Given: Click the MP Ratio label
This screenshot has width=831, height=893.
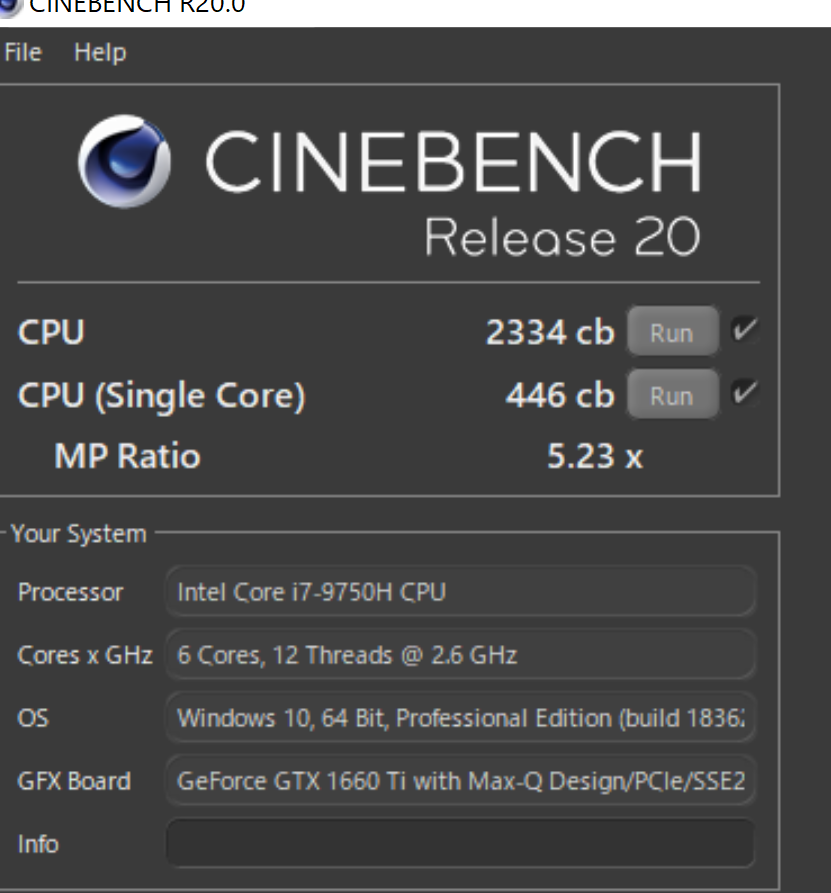Looking at the screenshot, I should (x=128, y=456).
